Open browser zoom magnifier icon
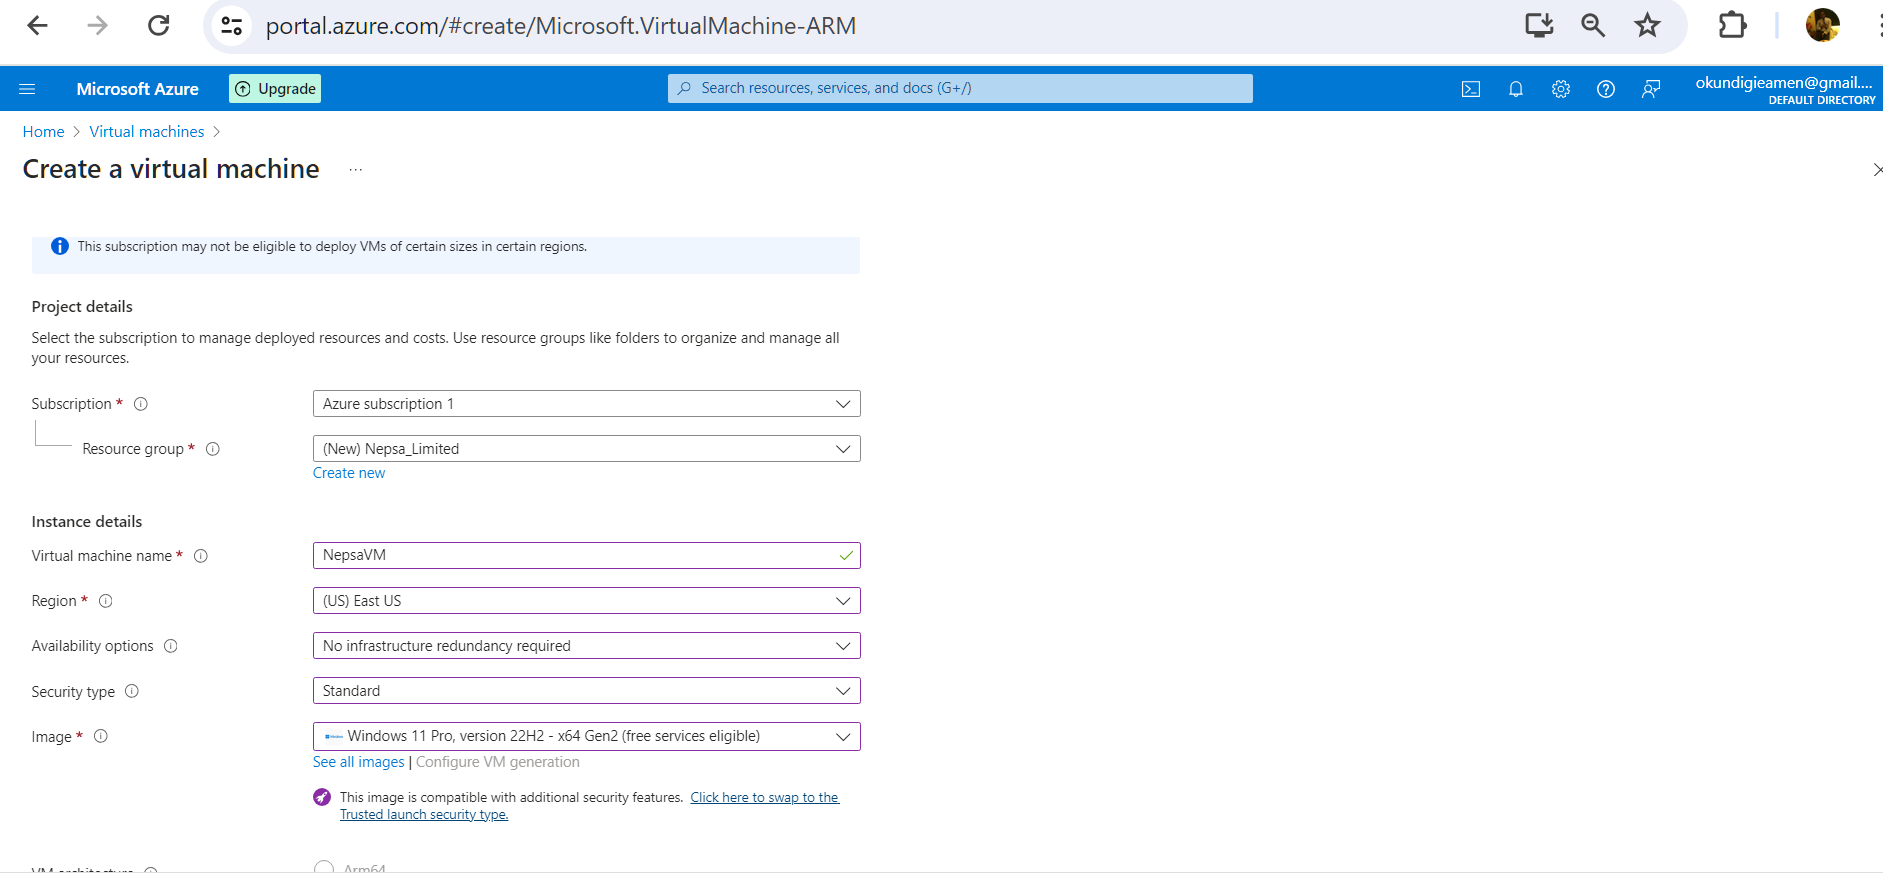Viewport: 1883px width, 873px height. [1593, 26]
